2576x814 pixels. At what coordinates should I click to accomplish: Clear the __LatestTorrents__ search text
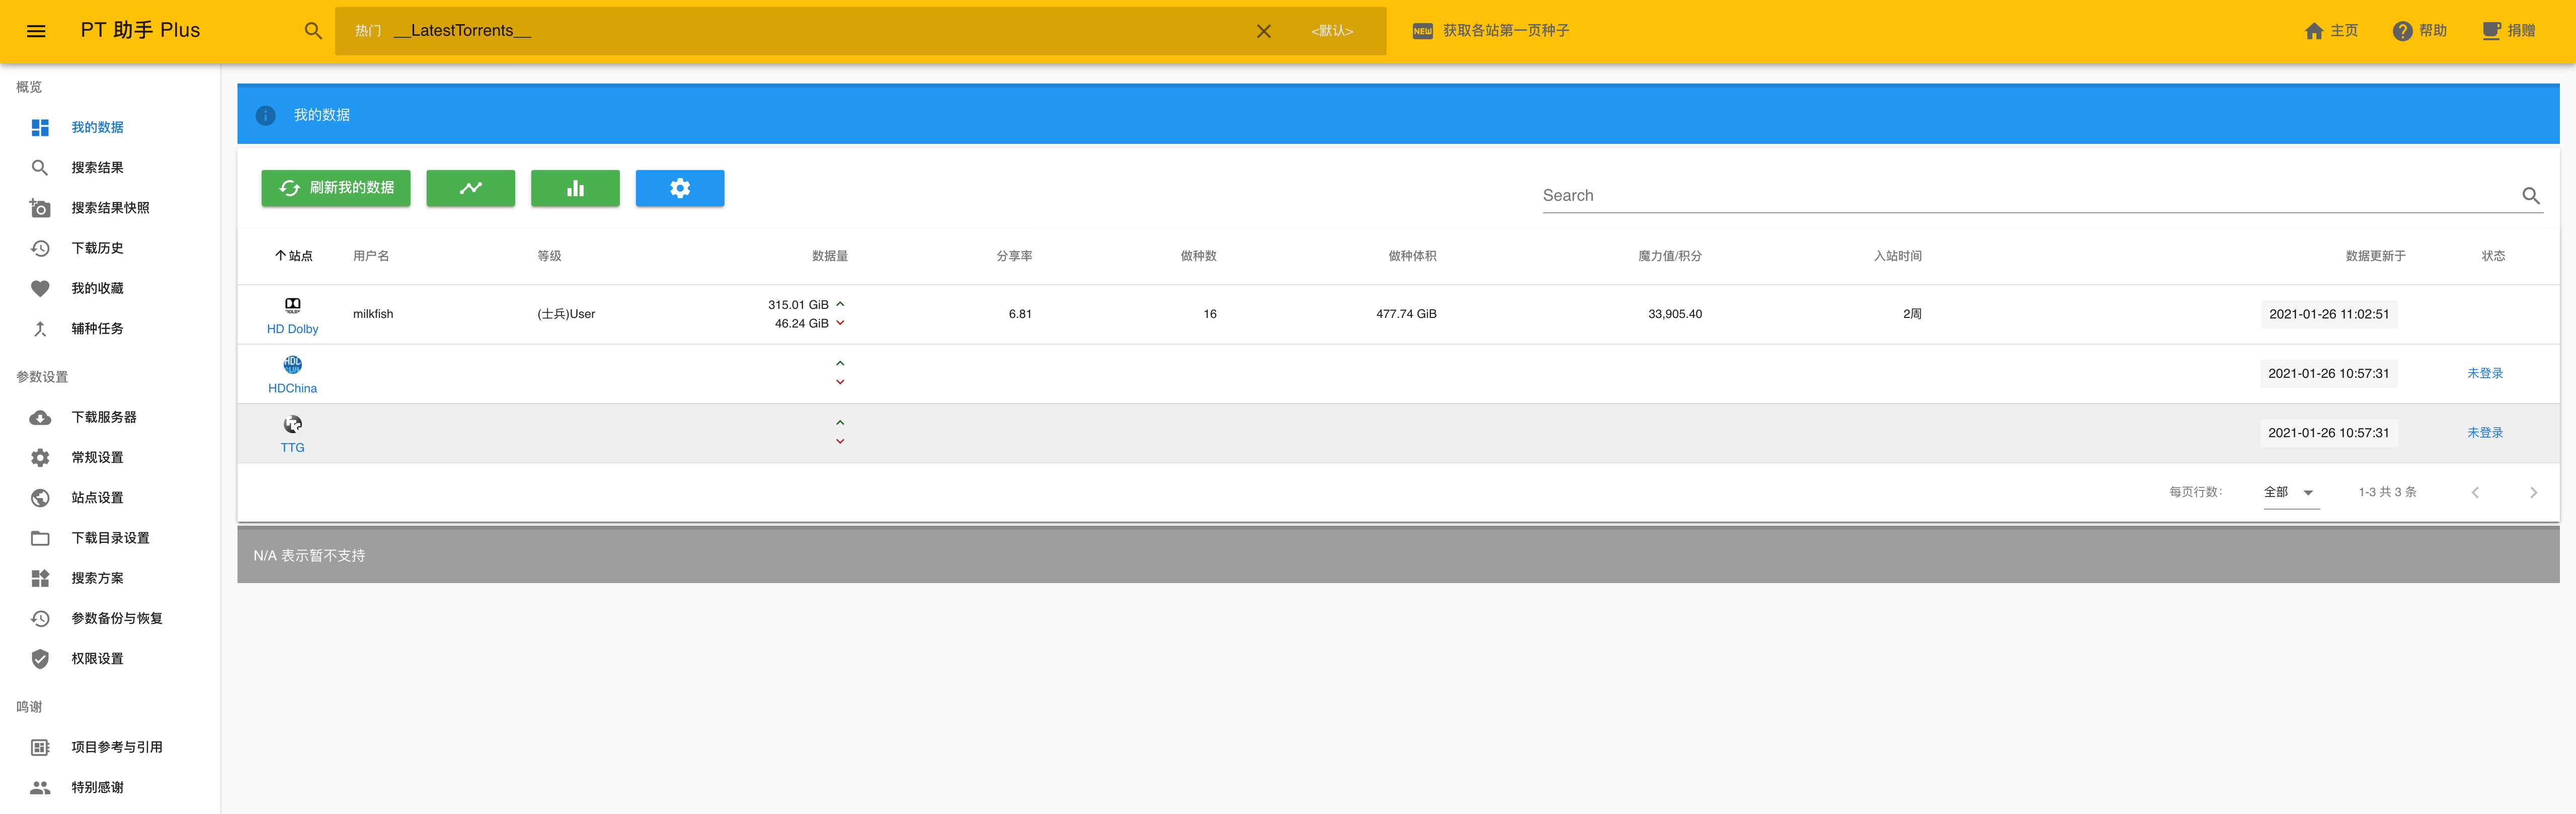[1263, 31]
